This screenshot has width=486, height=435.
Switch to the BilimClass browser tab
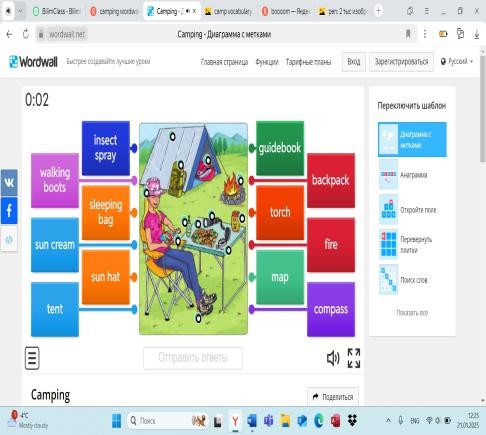click(57, 11)
